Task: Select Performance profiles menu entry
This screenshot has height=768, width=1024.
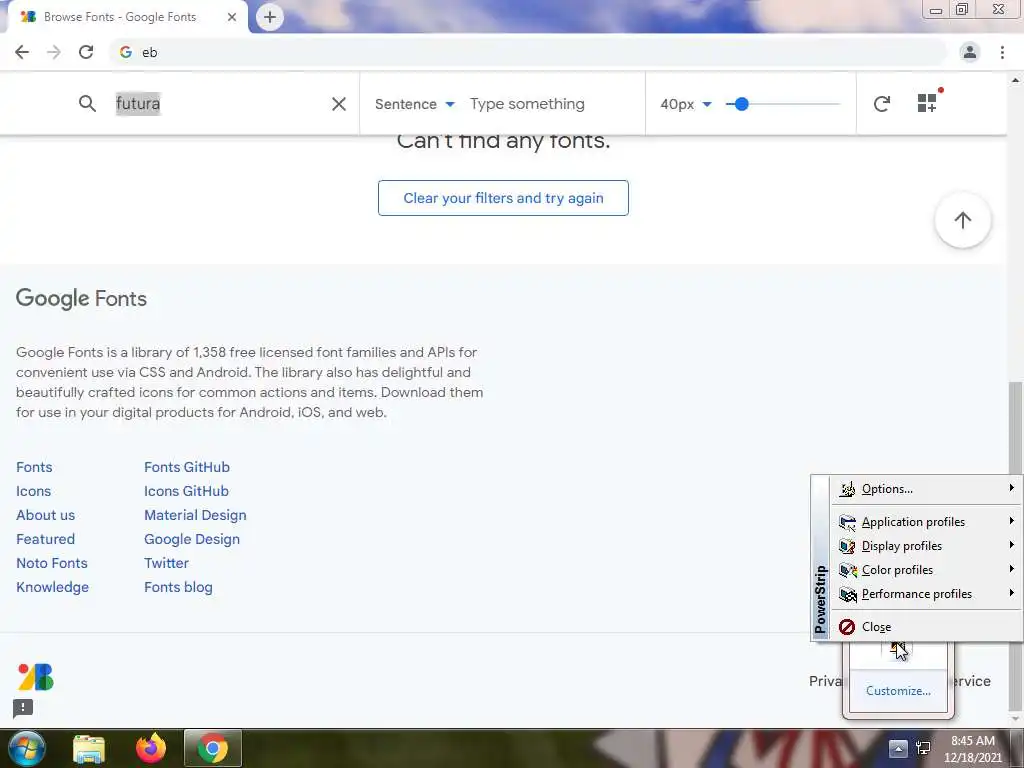Action: (926, 594)
